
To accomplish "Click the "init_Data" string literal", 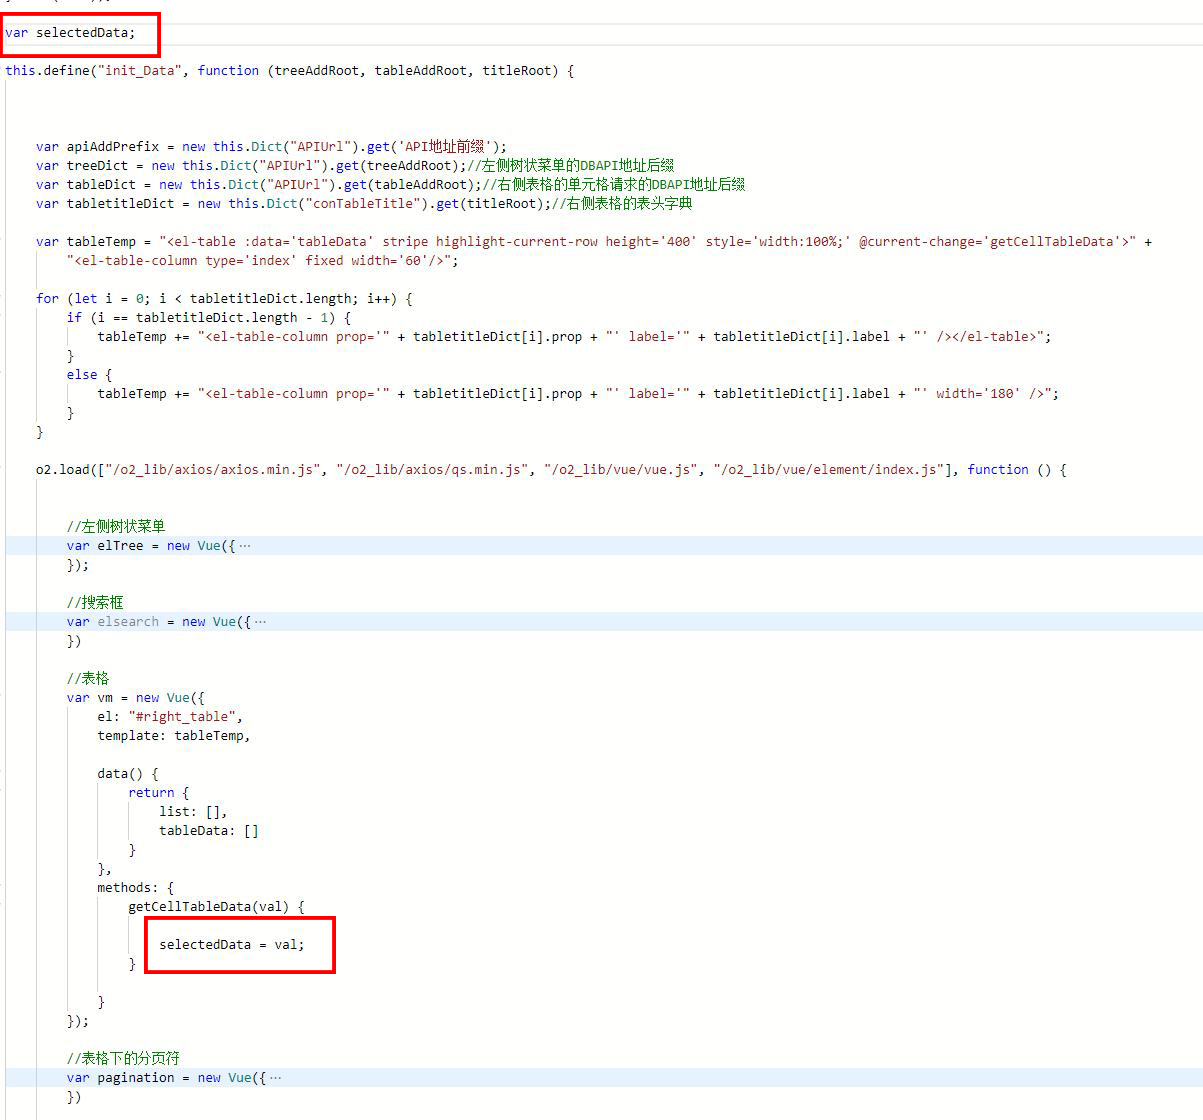I will tap(138, 71).
